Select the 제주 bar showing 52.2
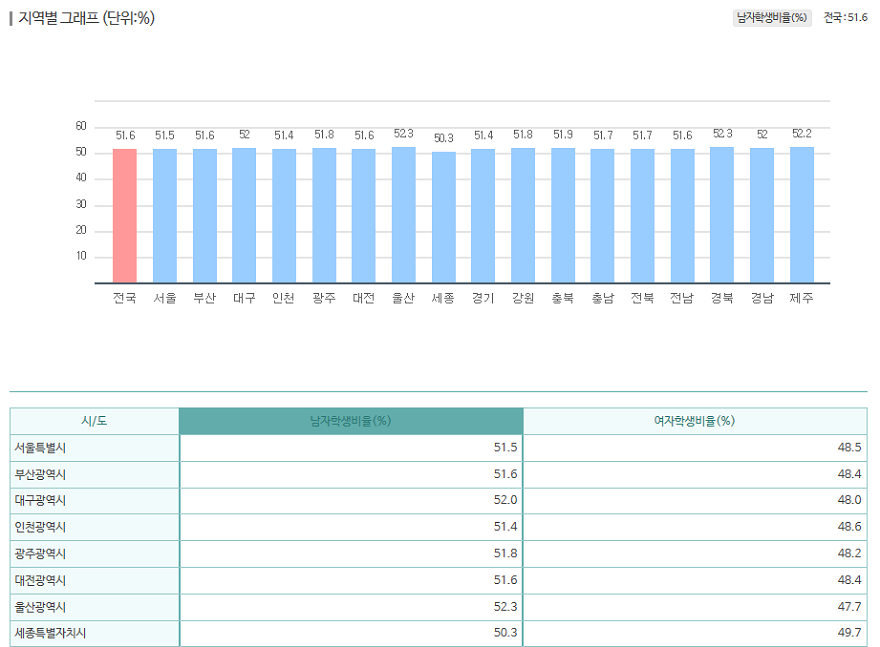Viewport: 880px width, 647px height. 801,215
